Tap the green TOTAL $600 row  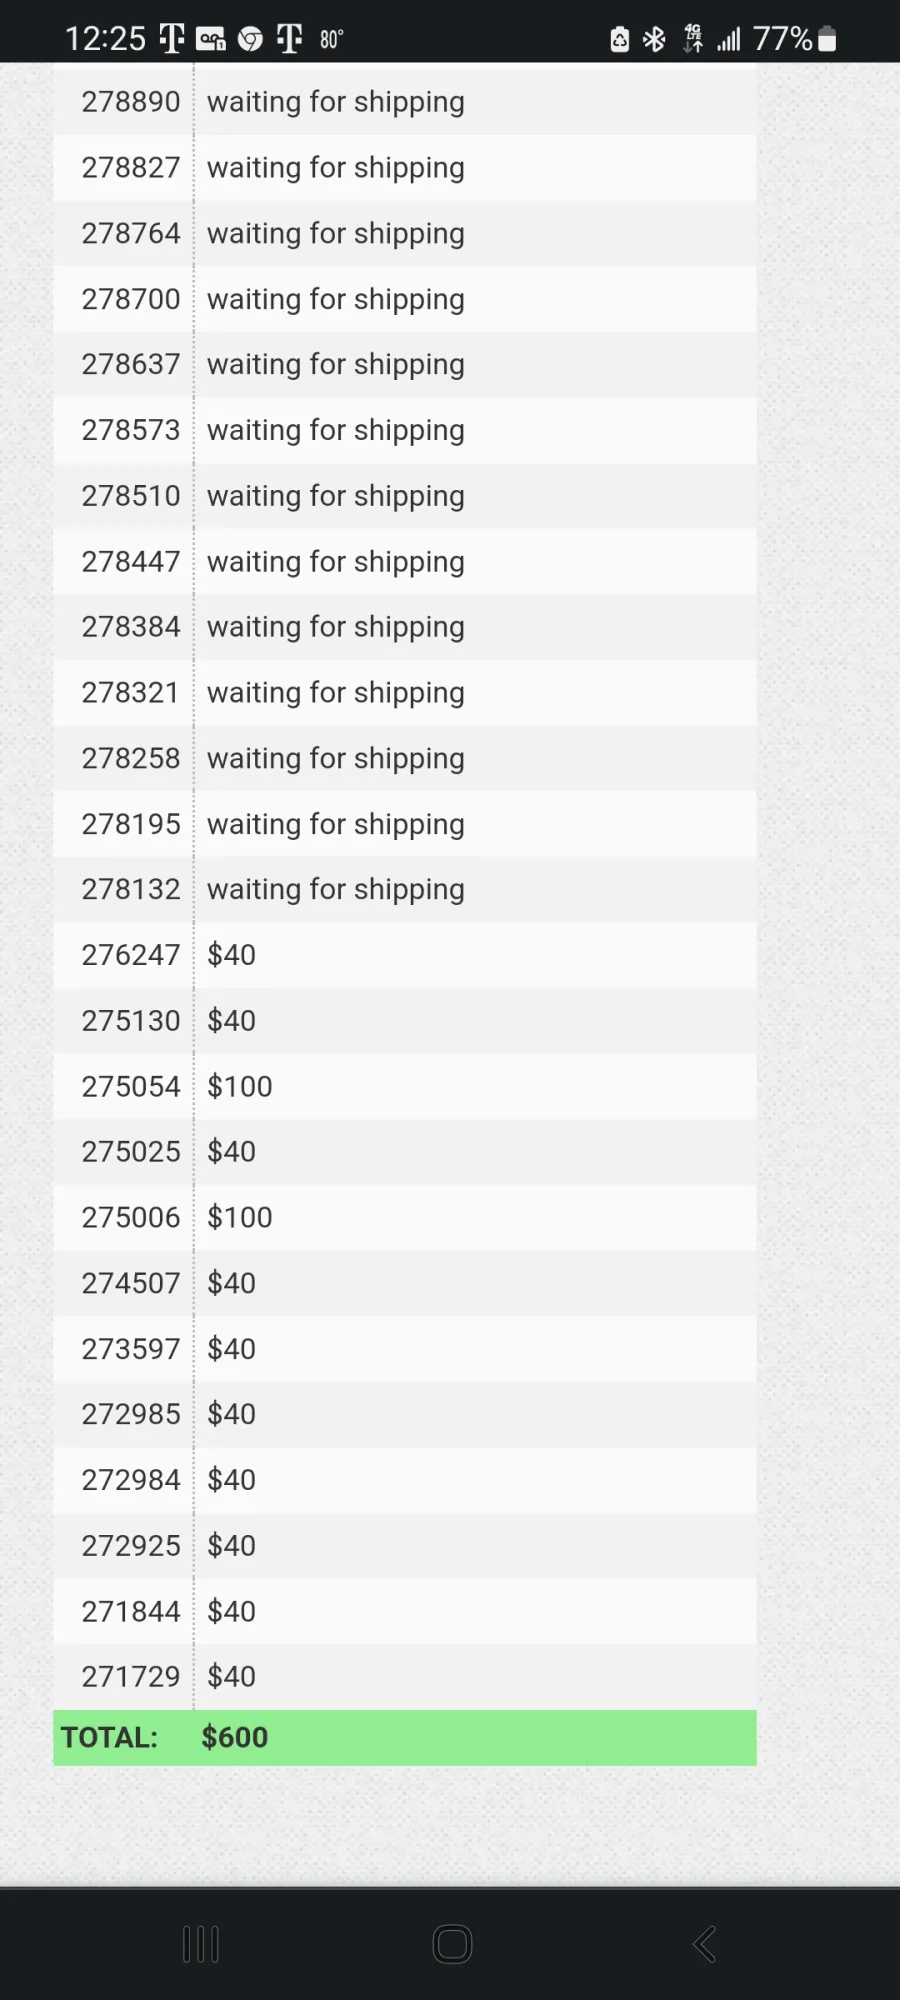pyautogui.click(x=405, y=1738)
